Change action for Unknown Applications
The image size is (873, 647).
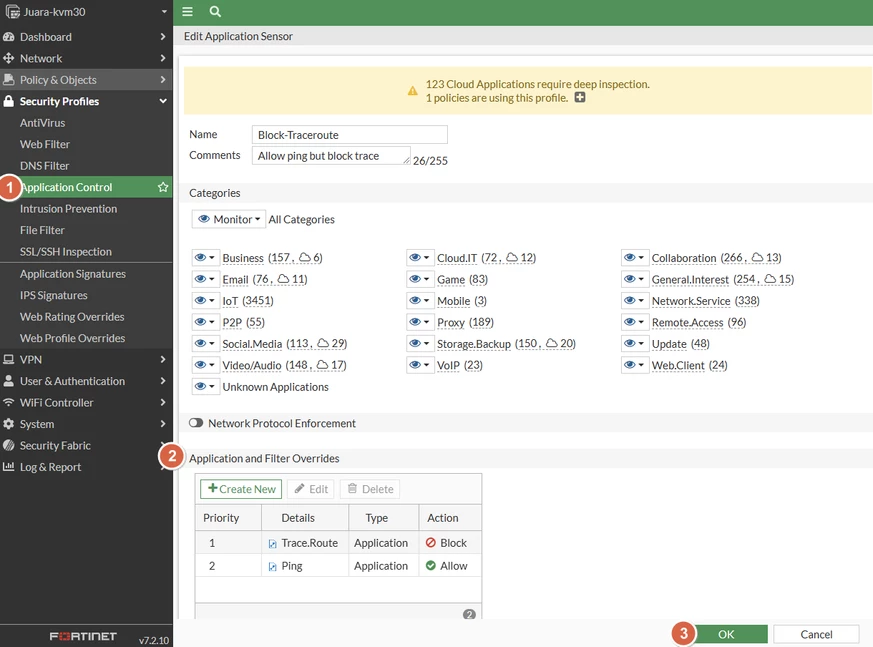(x=205, y=386)
